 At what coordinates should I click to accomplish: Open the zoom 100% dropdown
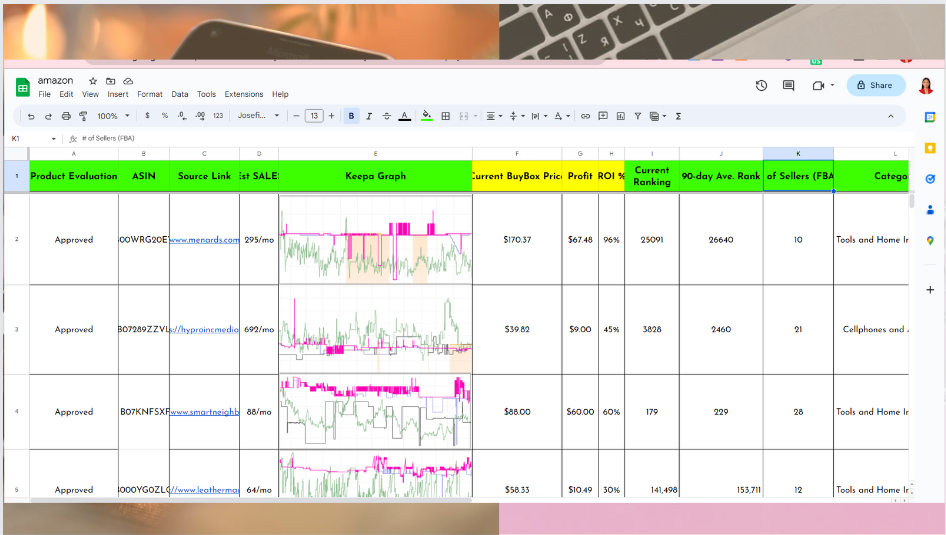pyautogui.click(x=113, y=116)
